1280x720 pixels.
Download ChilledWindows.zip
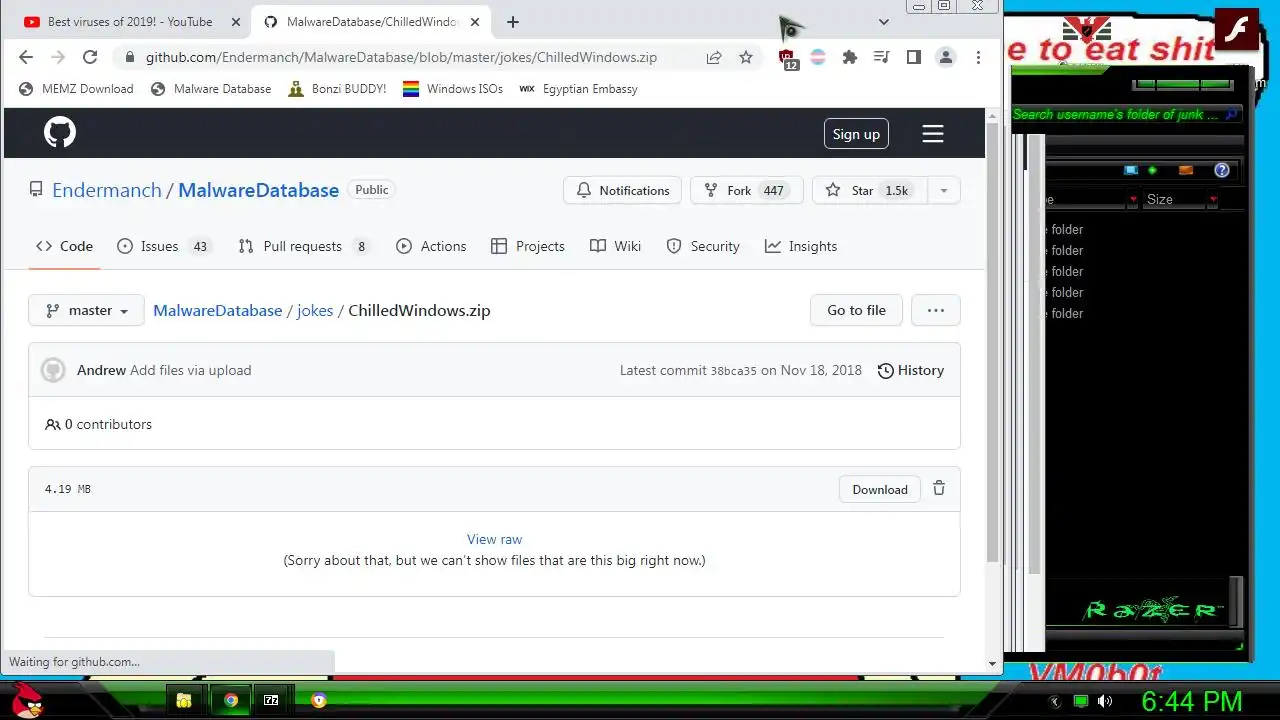(x=880, y=489)
